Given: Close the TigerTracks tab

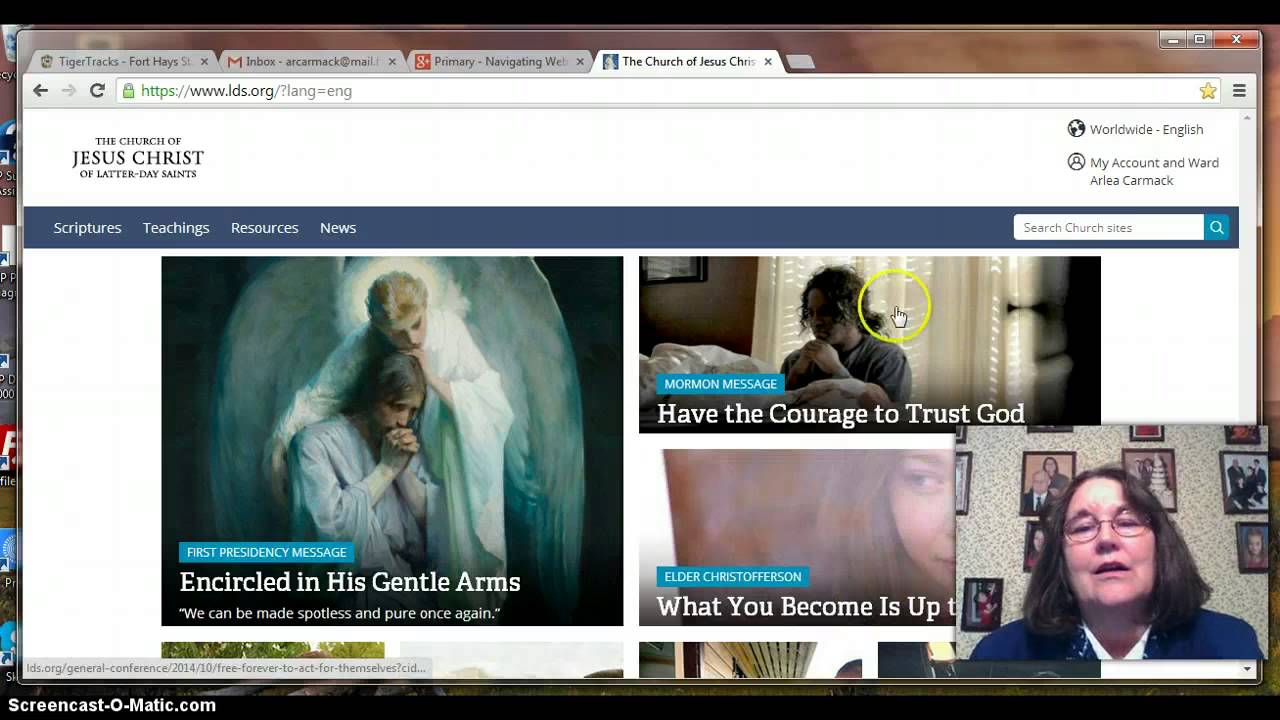Looking at the screenshot, I should 204,61.
